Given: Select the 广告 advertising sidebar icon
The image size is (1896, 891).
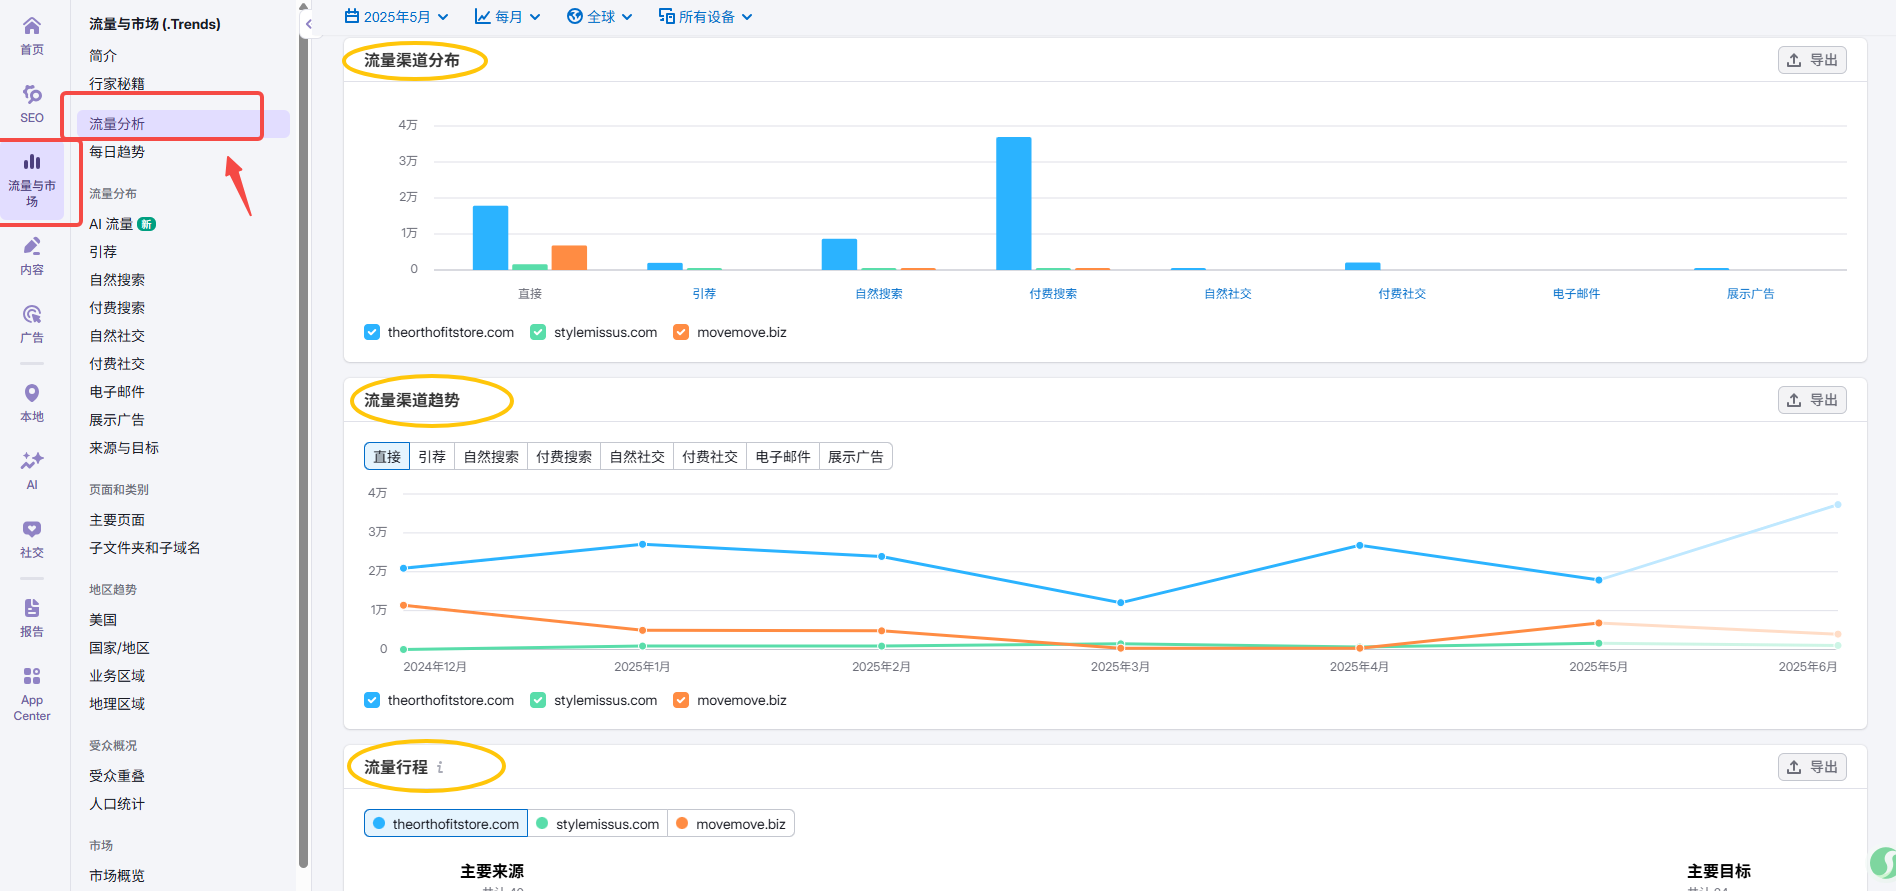Looking at the screenshot, I should (32, 323).
